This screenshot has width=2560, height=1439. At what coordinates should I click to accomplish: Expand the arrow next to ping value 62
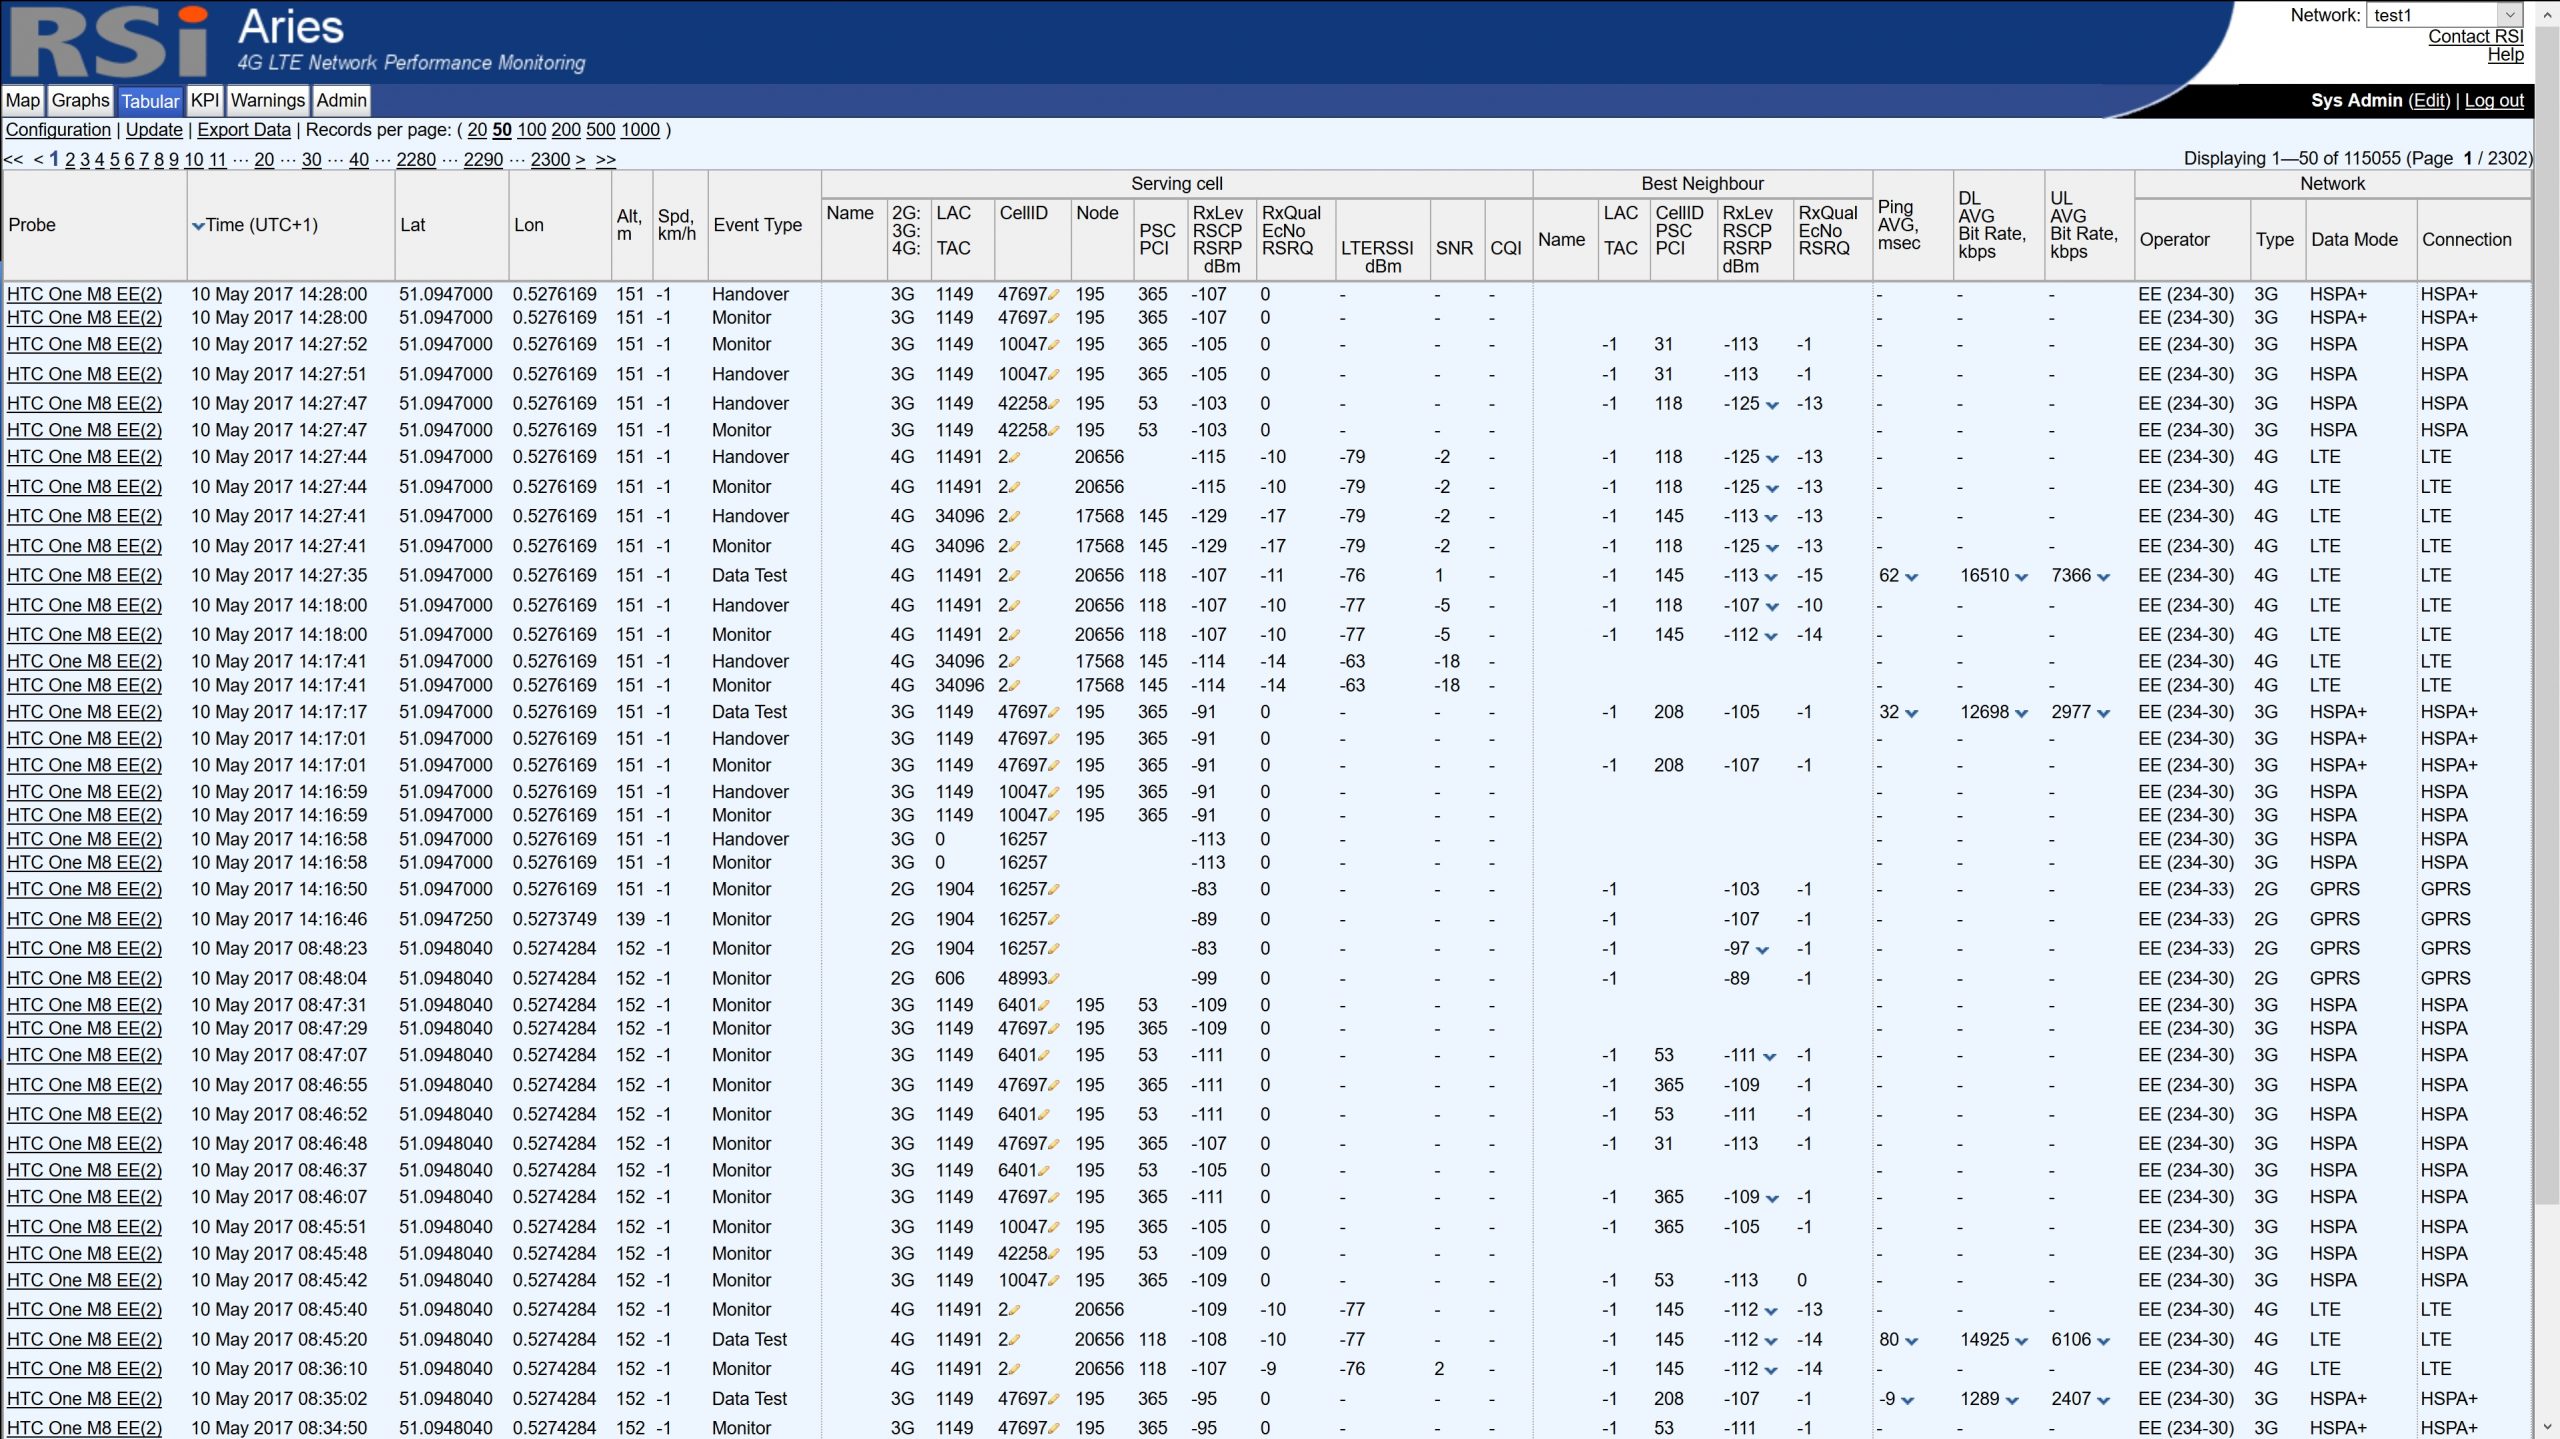coord(1912,577)
